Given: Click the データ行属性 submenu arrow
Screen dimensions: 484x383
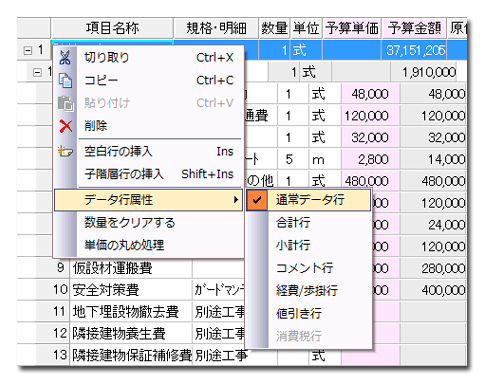Looking at the screenshot, I should point(236,200).
